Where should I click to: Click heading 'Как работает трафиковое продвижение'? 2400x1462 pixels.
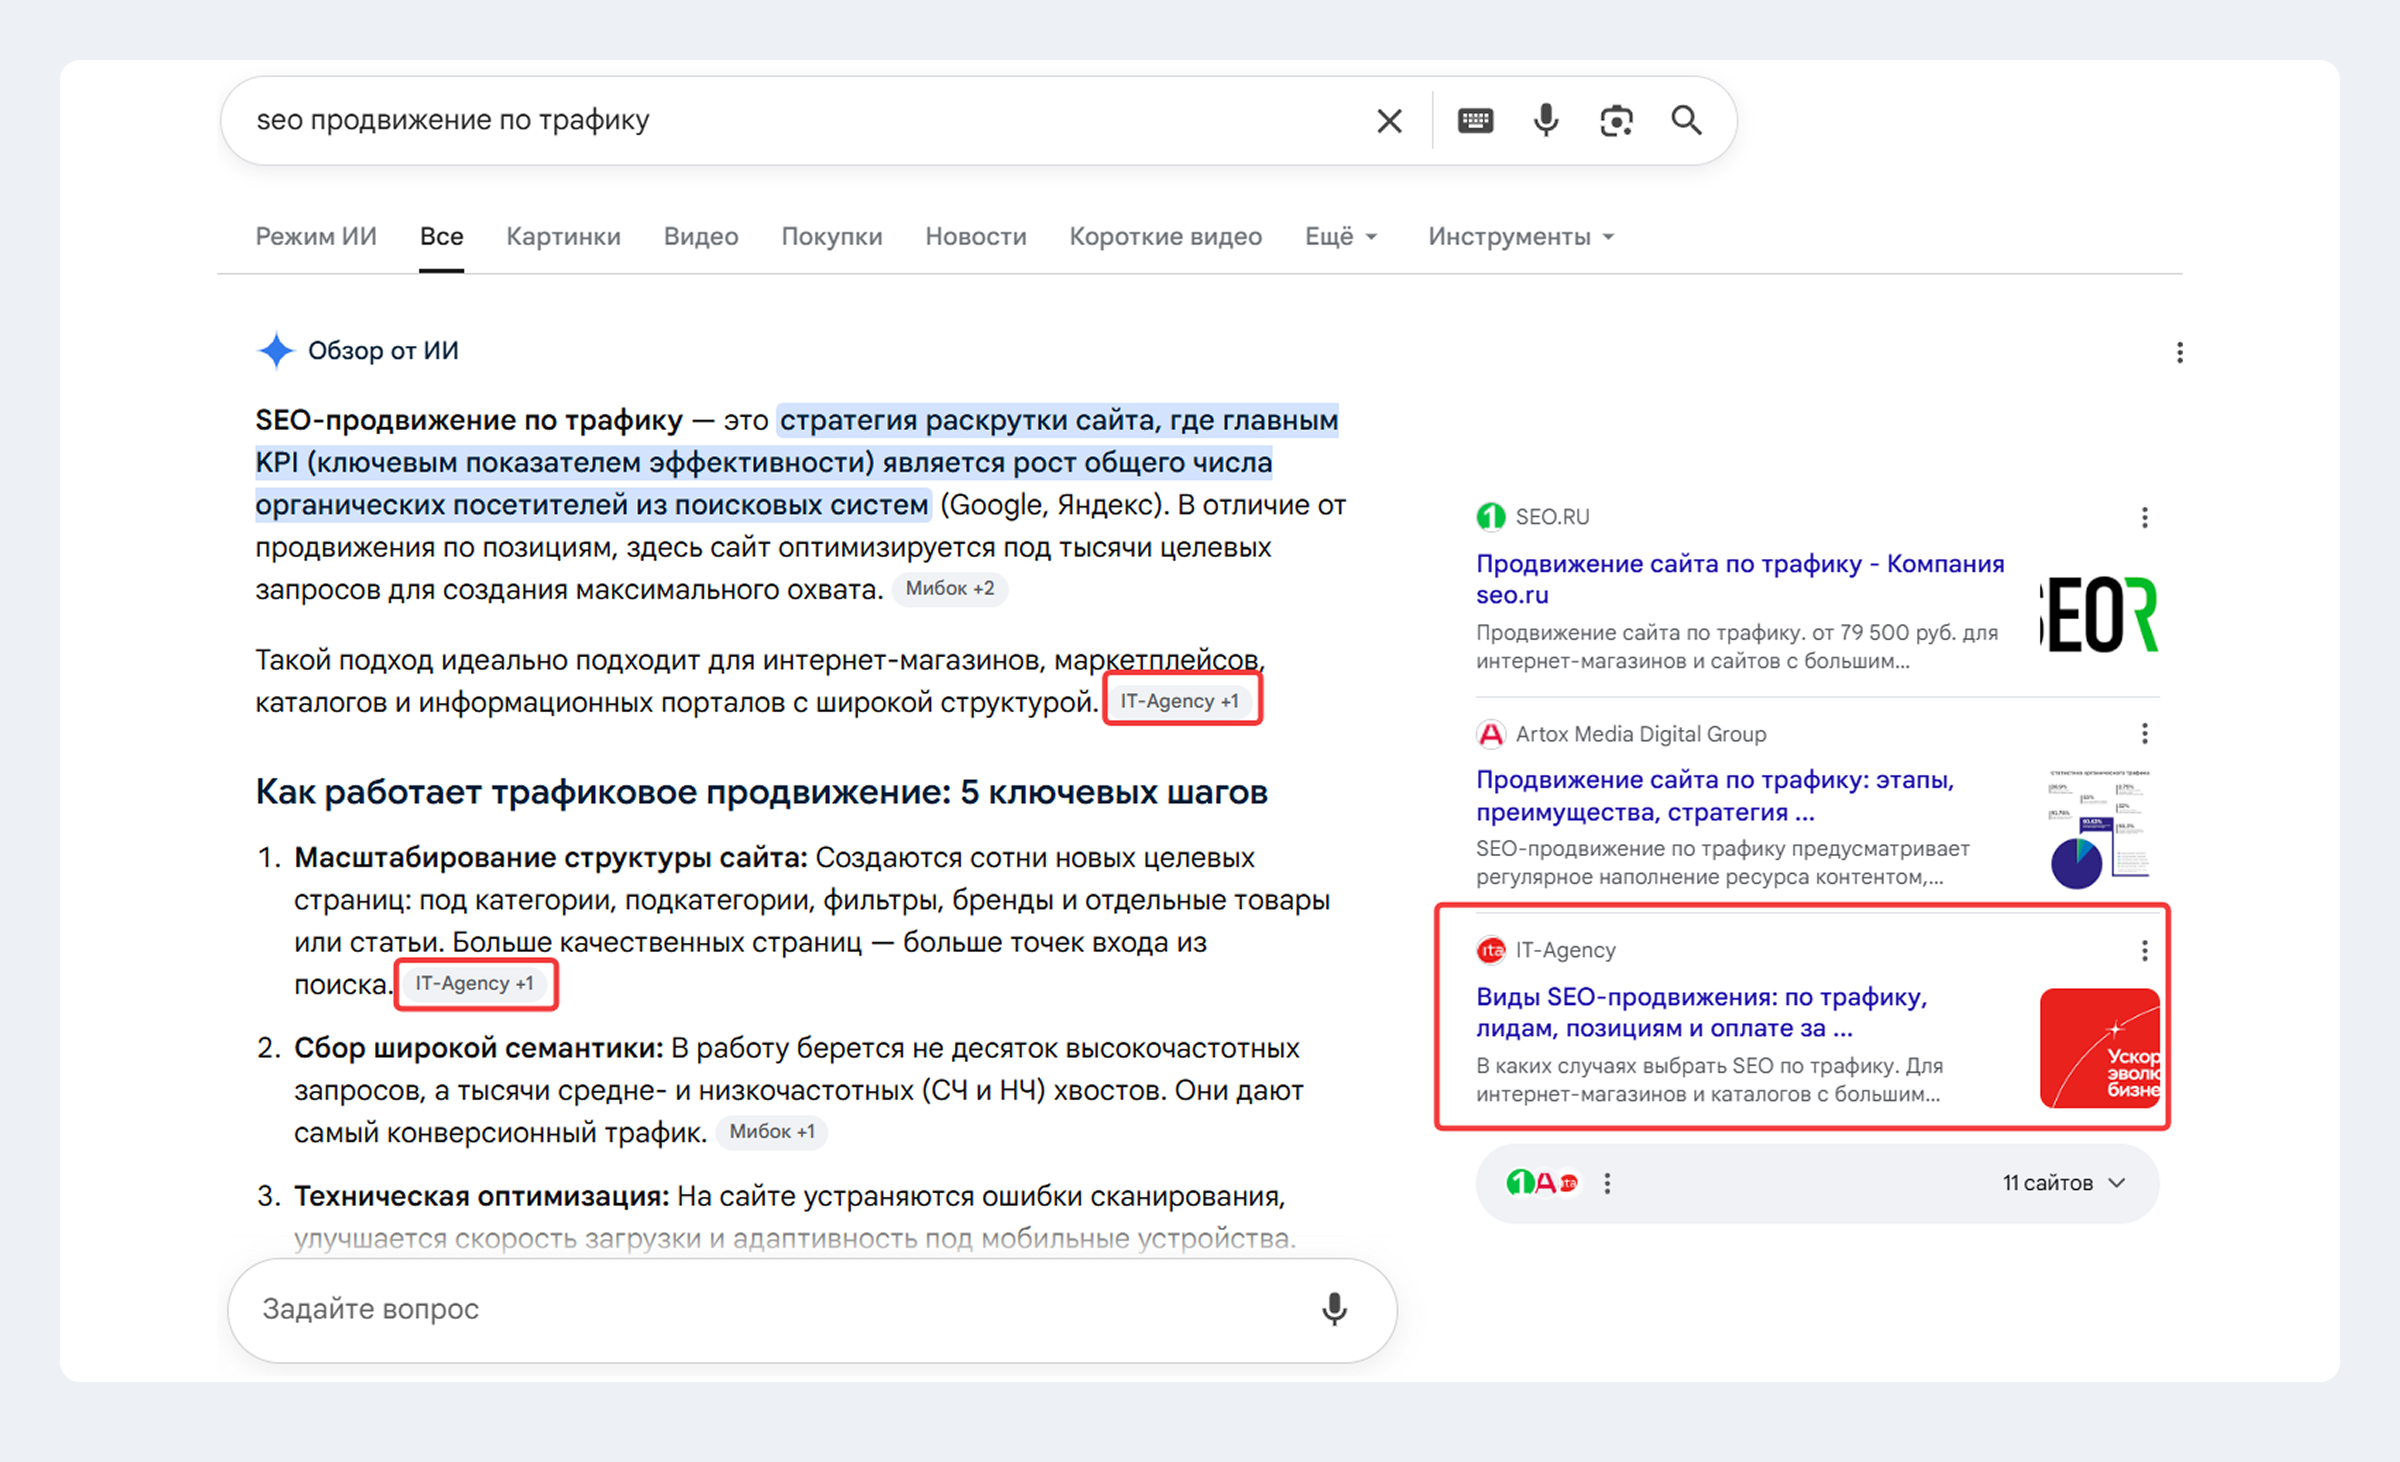[x=761, y=792]
